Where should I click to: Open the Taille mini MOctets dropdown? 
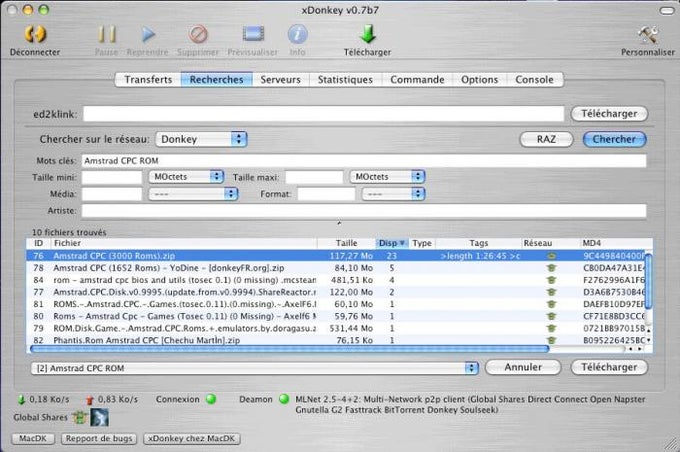pos(186,177)
